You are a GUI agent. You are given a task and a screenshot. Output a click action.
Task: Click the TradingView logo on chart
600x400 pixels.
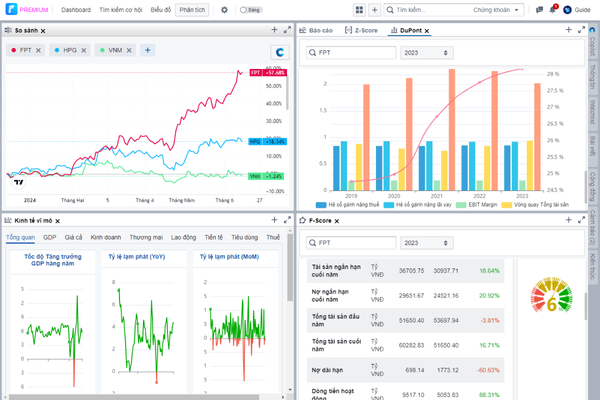point(18,182)
